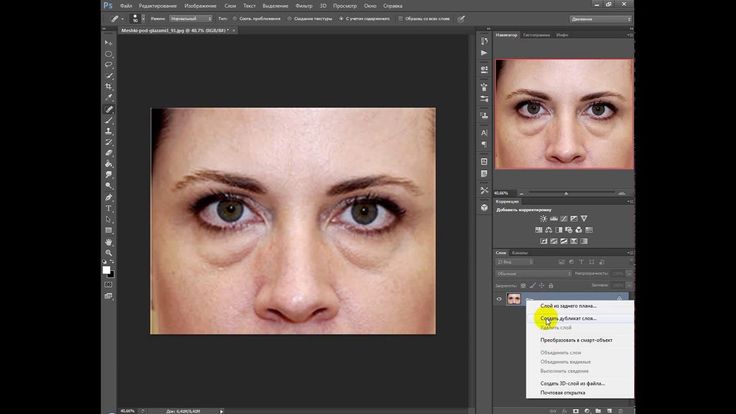
Task: Click the foreground color swatch
Action: coord(107,270)
